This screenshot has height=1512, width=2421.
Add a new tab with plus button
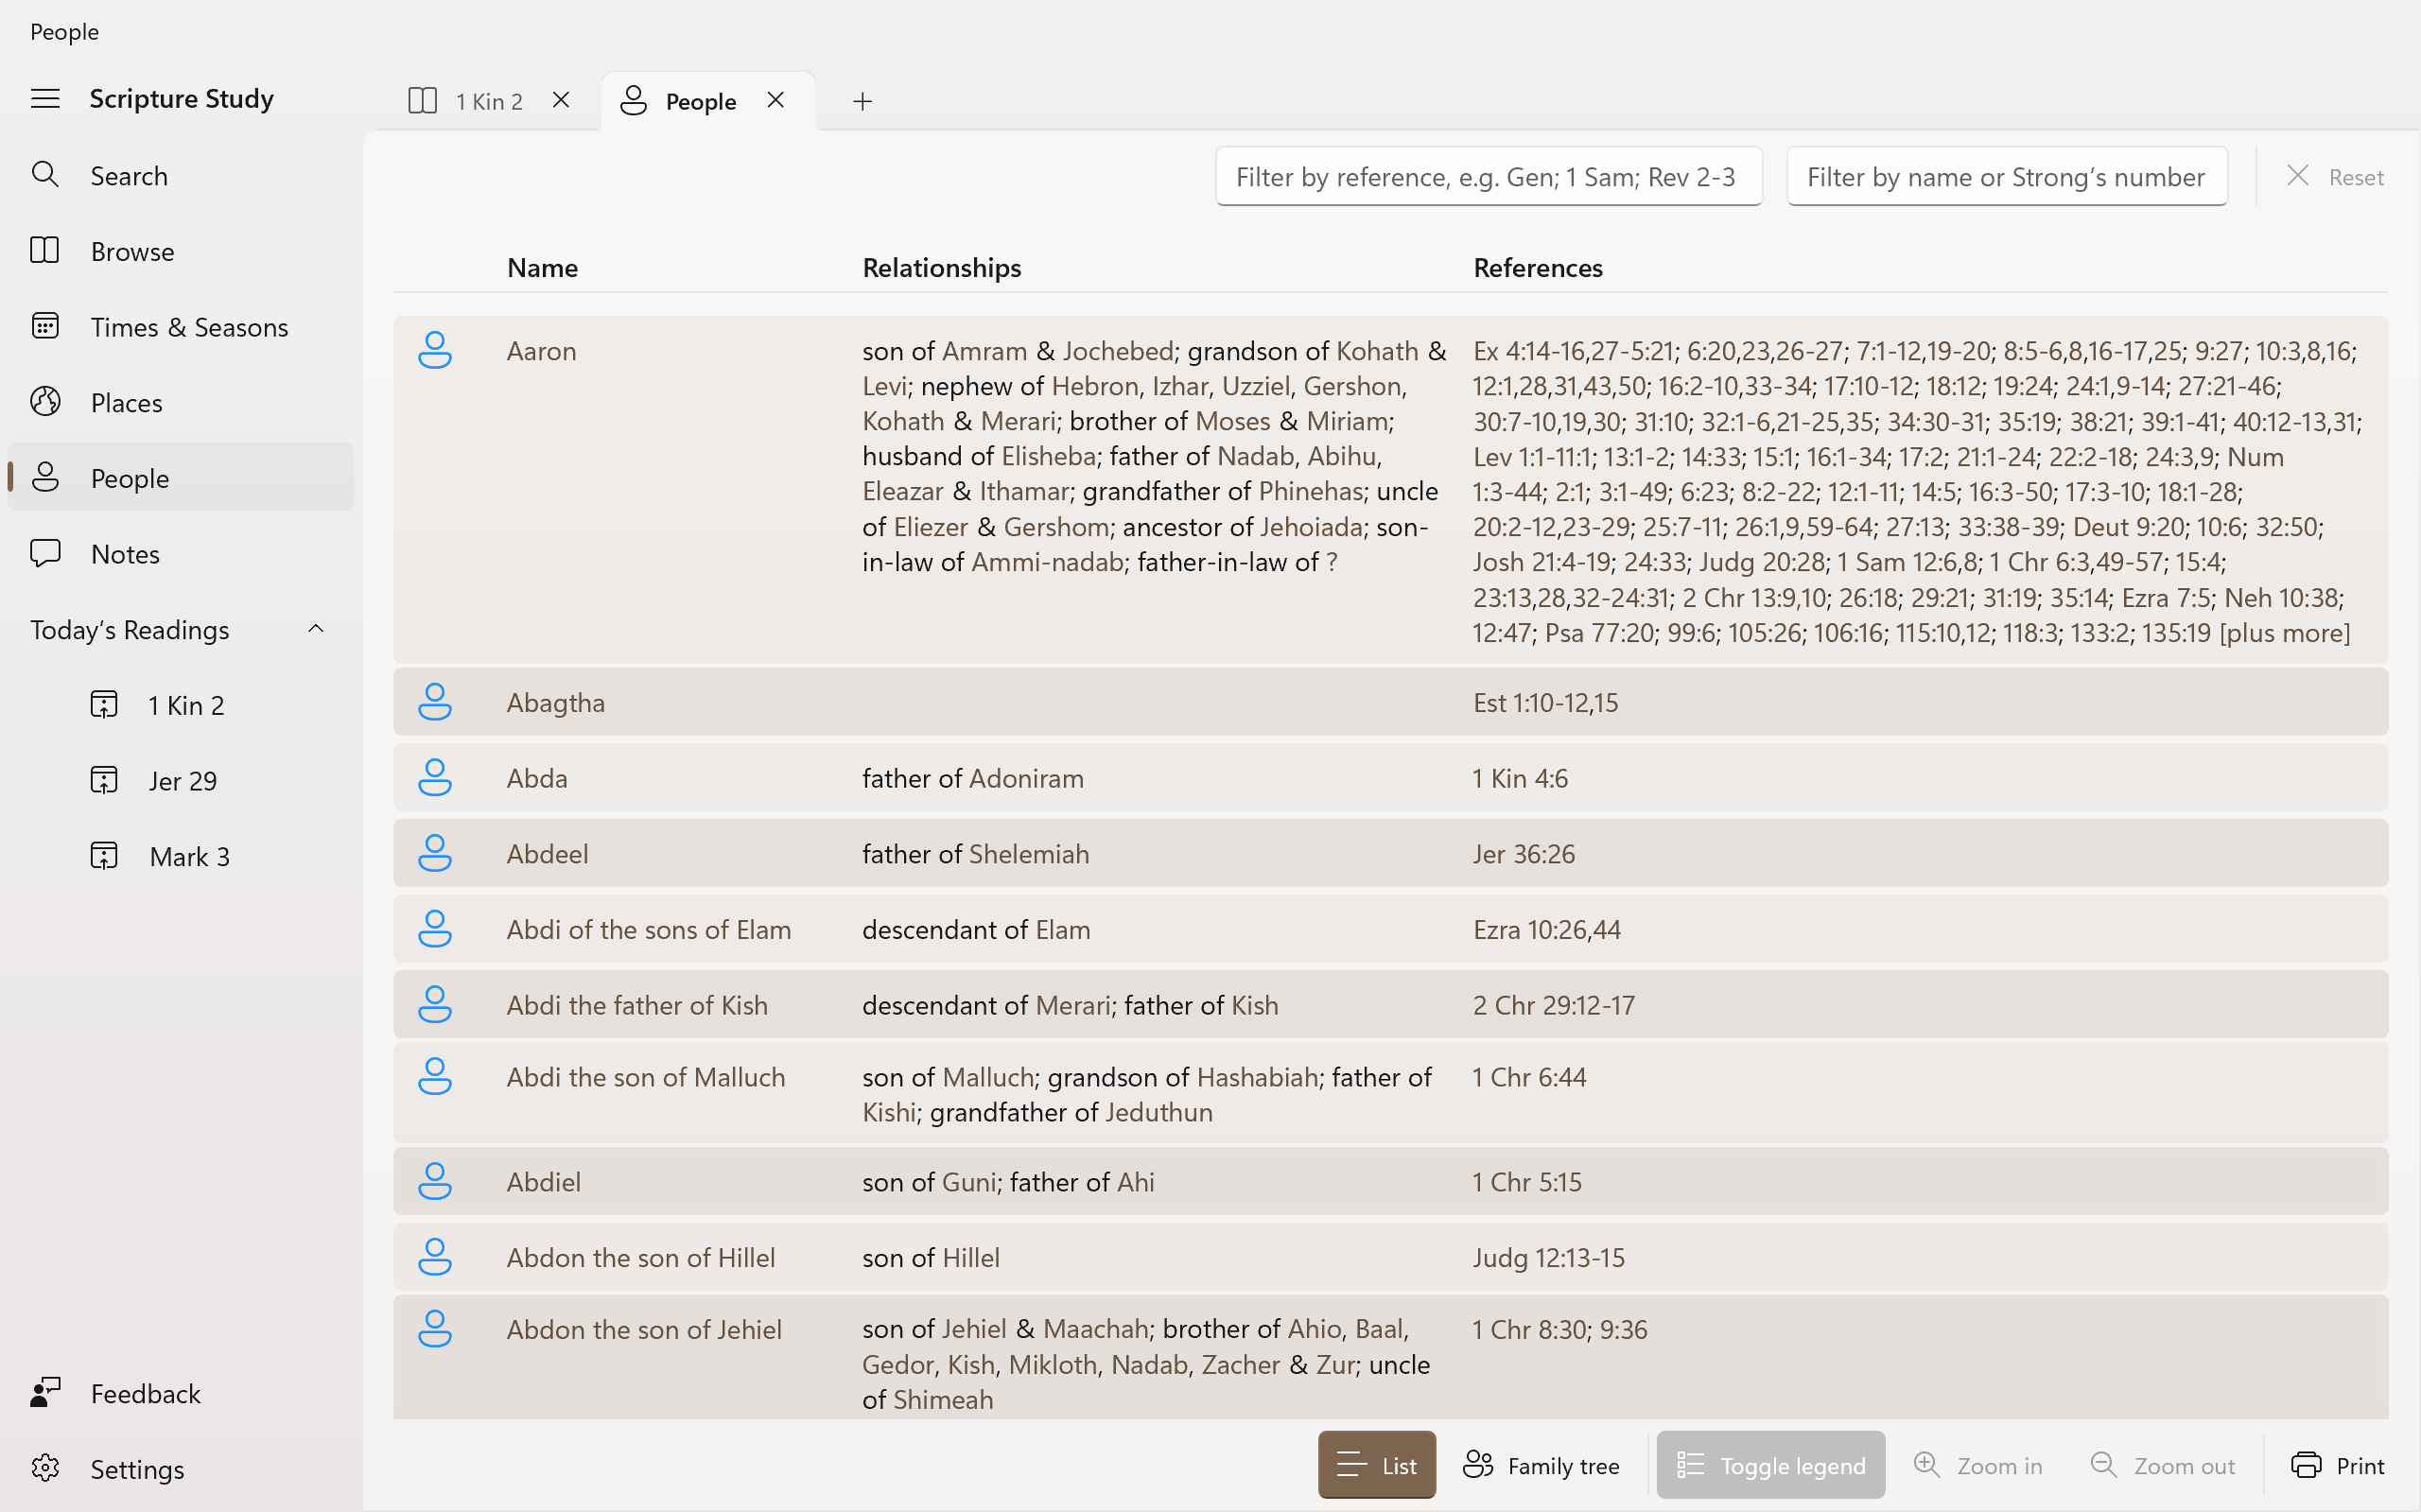pos(863,101)
